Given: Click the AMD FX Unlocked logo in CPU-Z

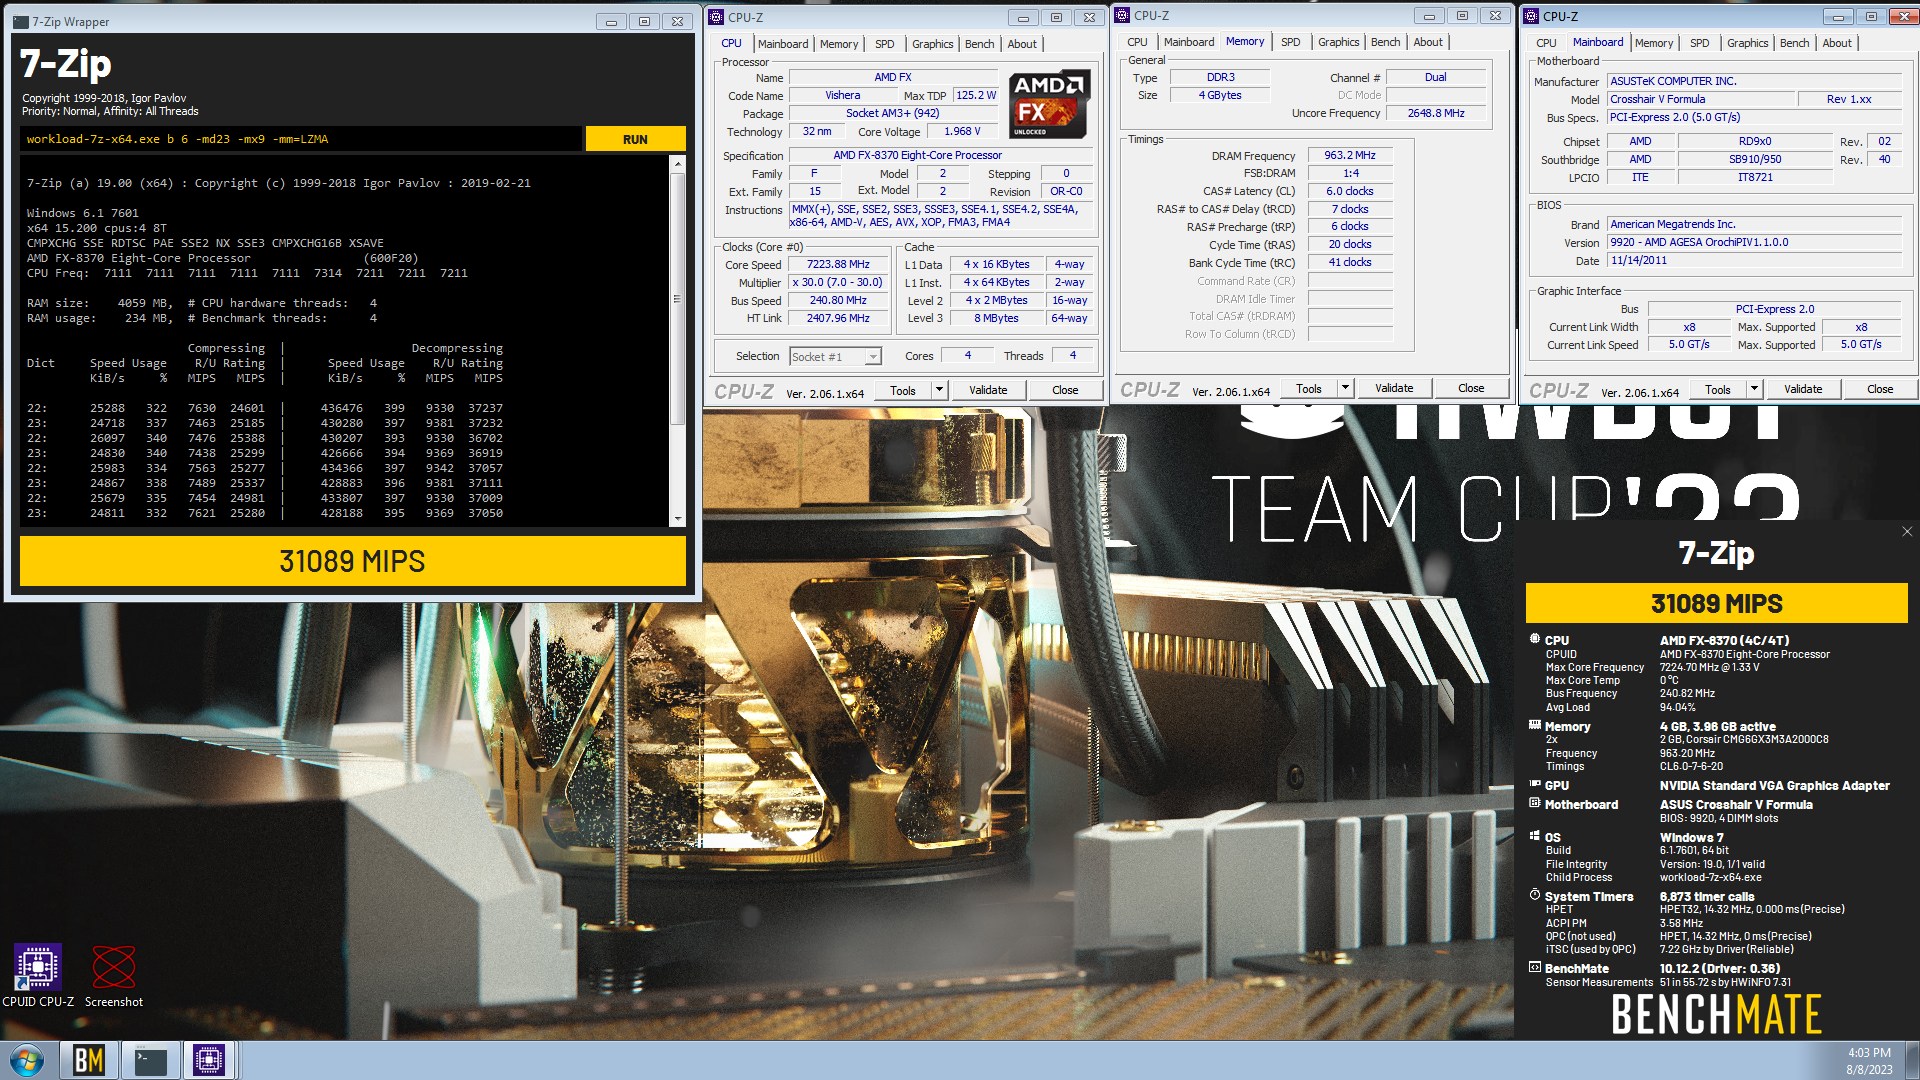Looking at the screenshot, I should coord(1048,104).
